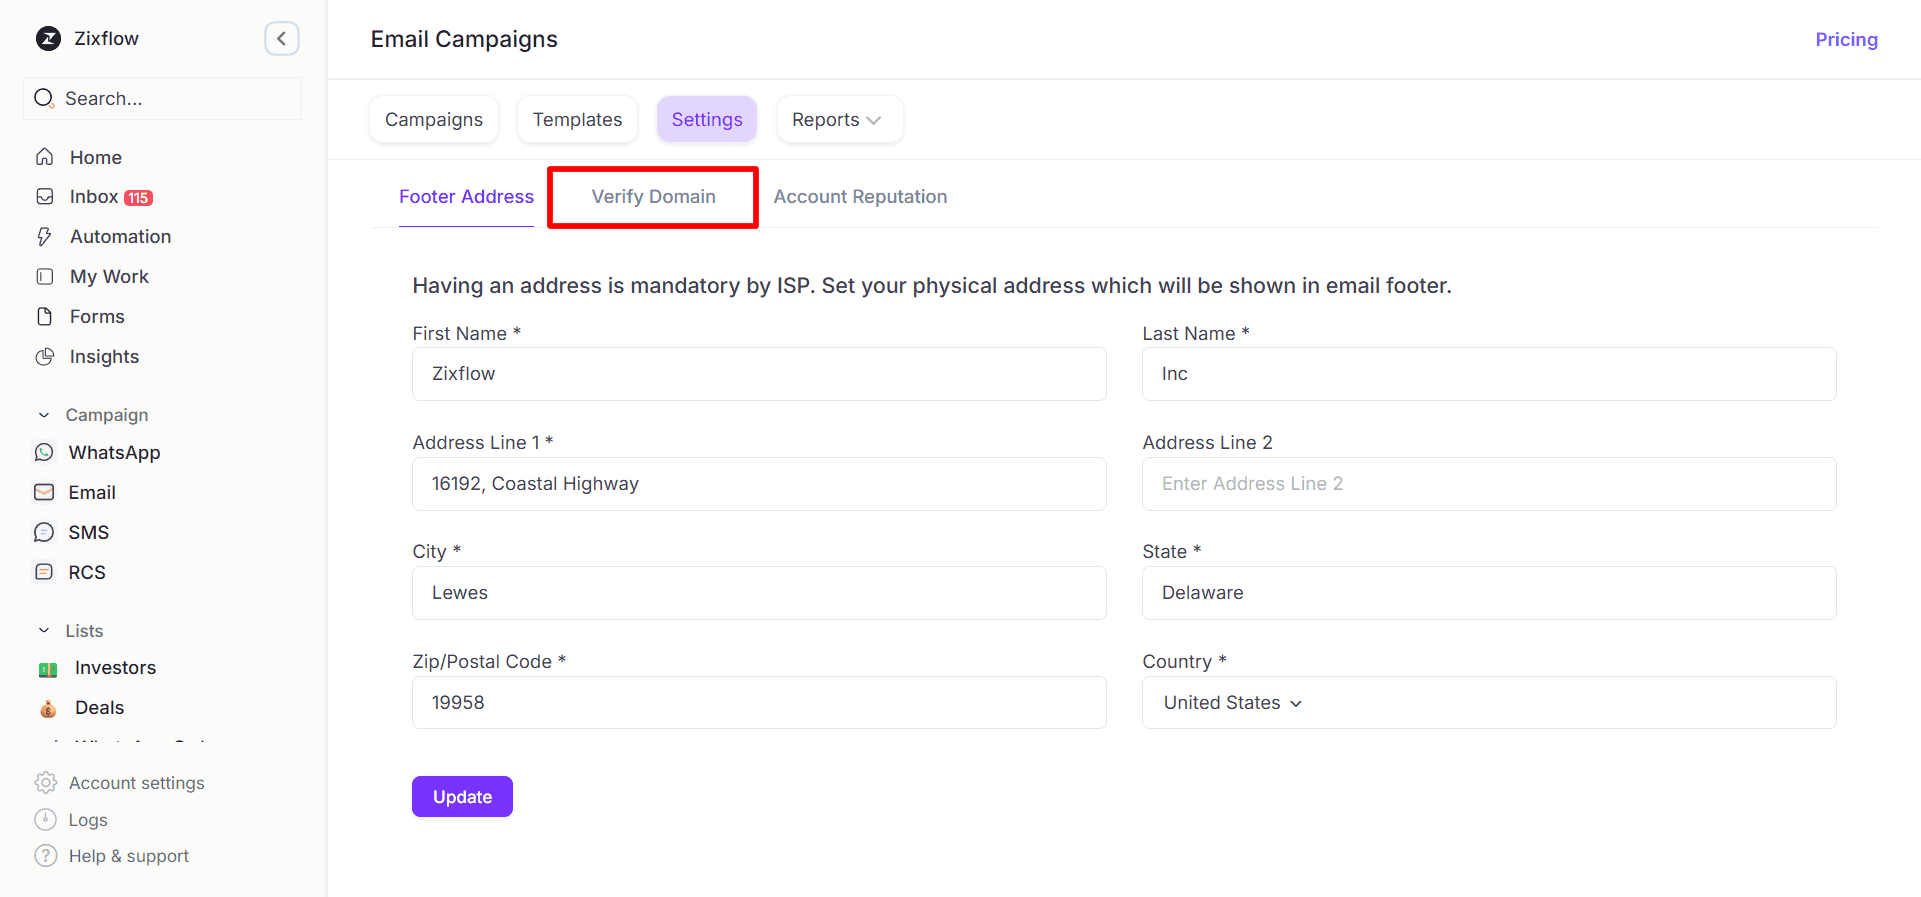Open the RCS campaign channel
Viewport: 1921px width, 897px height.
87,572
